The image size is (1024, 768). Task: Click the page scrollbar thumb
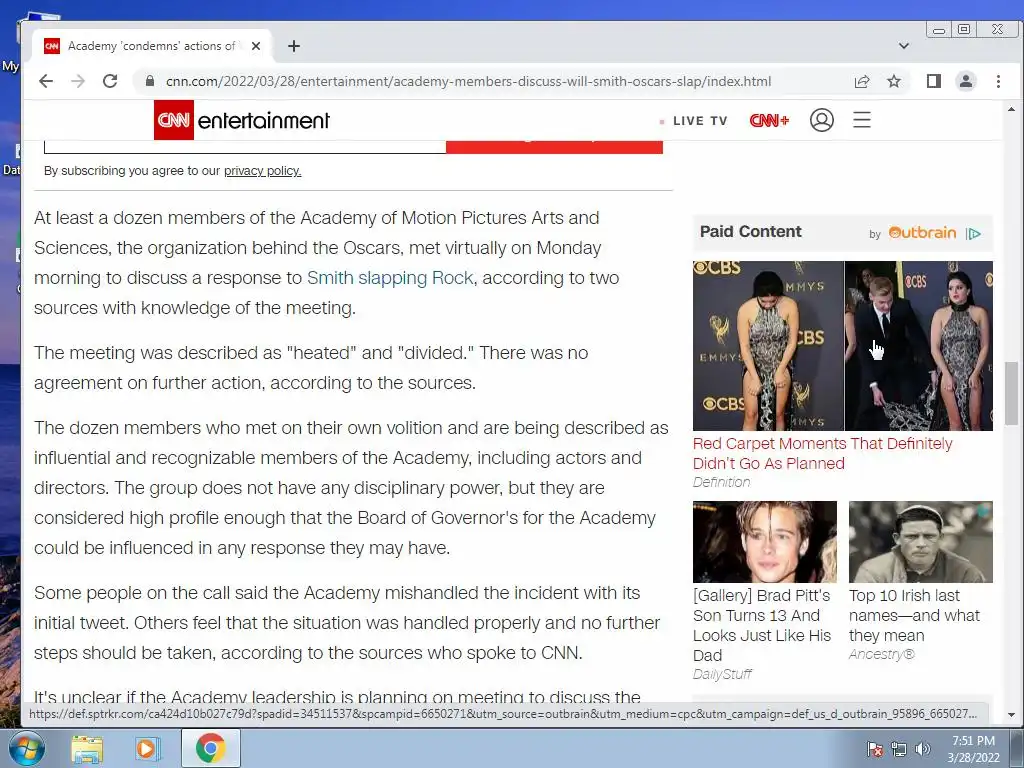(1011, 392)
